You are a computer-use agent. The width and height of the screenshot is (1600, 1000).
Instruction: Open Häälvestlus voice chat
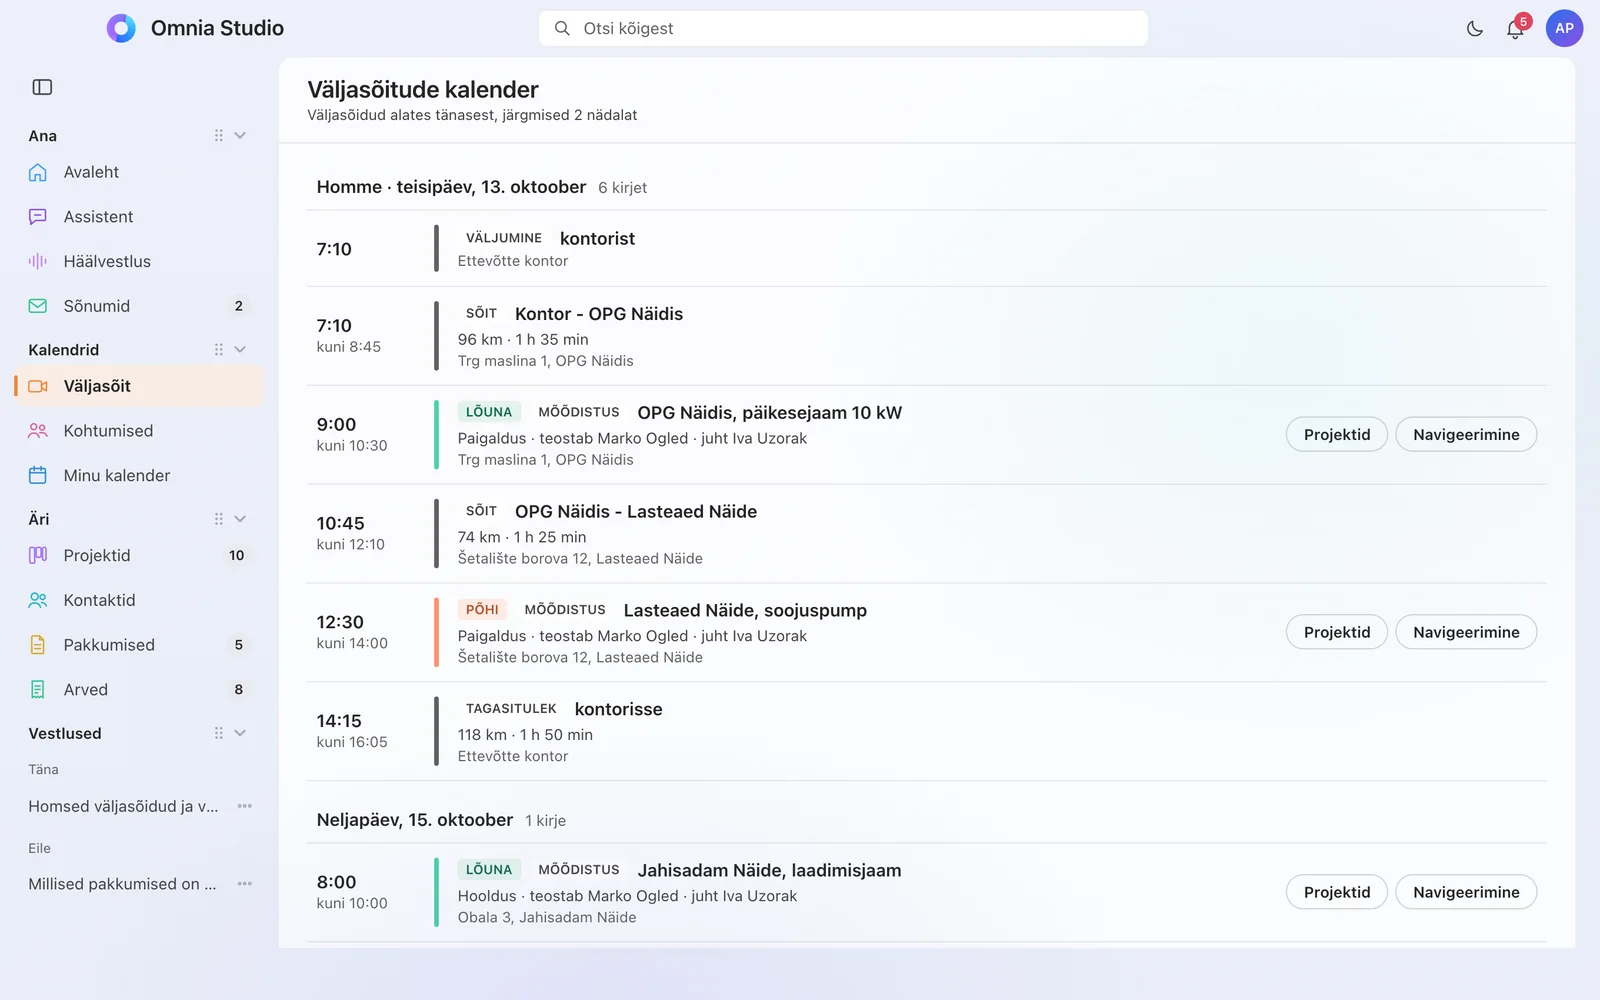pyautogui.click(x=139, y=261)
